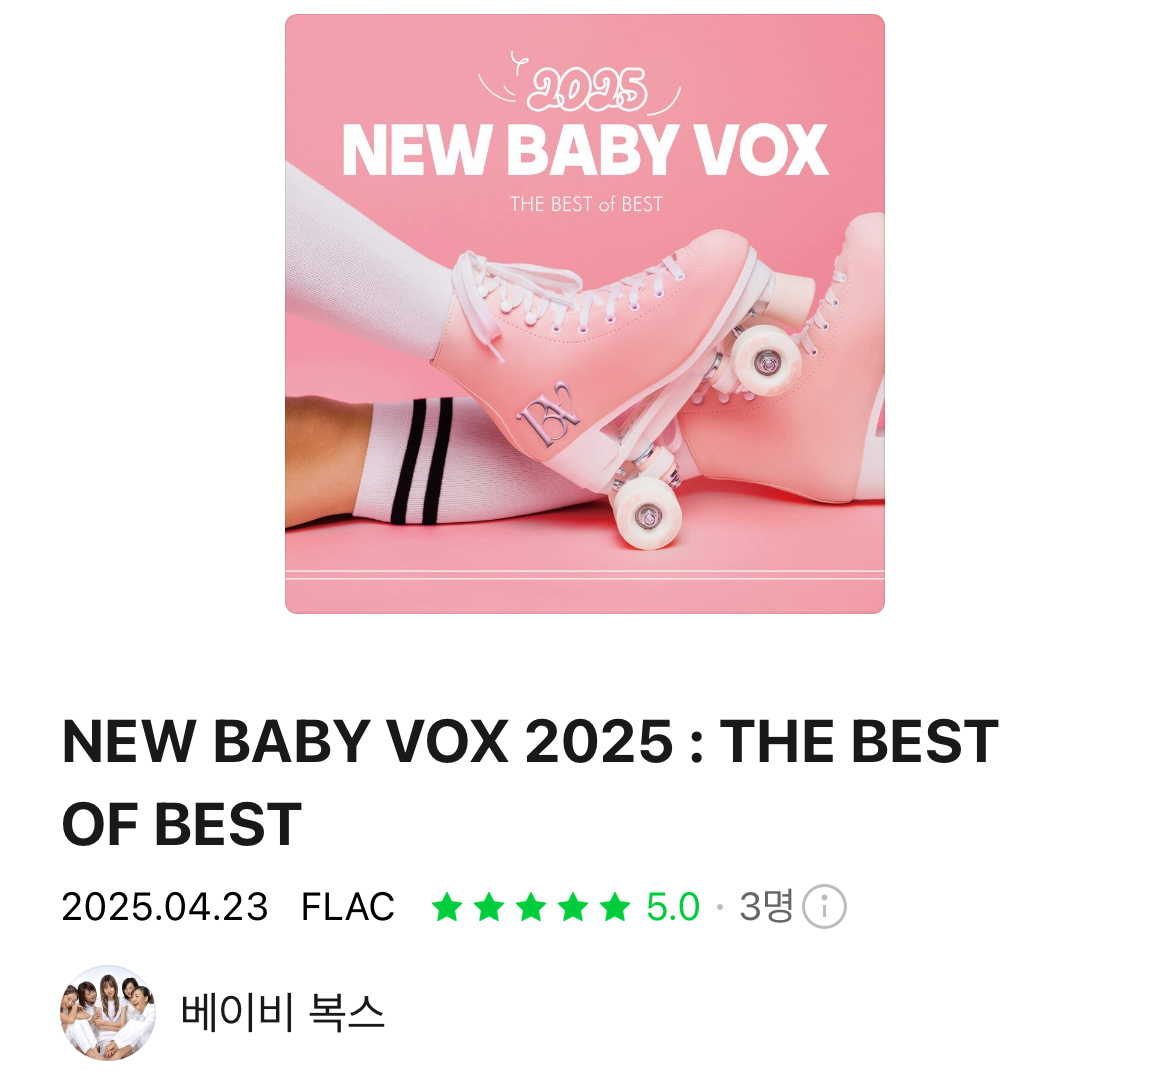
Task: Click the second green rating star
Action: [x=489, y=907]
